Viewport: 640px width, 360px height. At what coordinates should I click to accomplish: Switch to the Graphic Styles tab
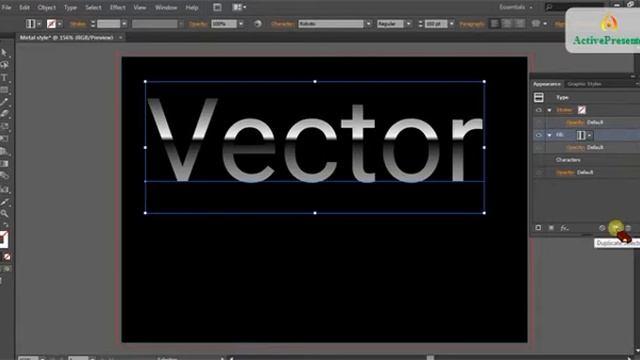[x=584, y=84]
